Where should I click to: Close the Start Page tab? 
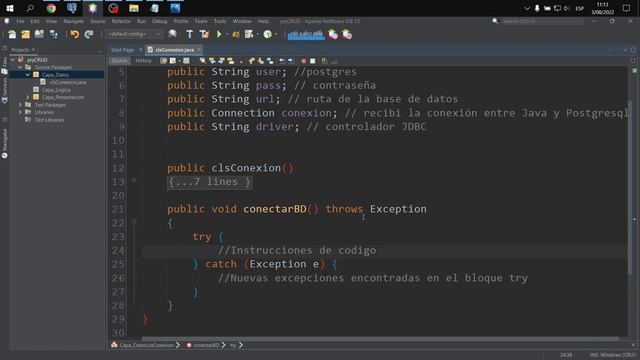pos(141,50)
